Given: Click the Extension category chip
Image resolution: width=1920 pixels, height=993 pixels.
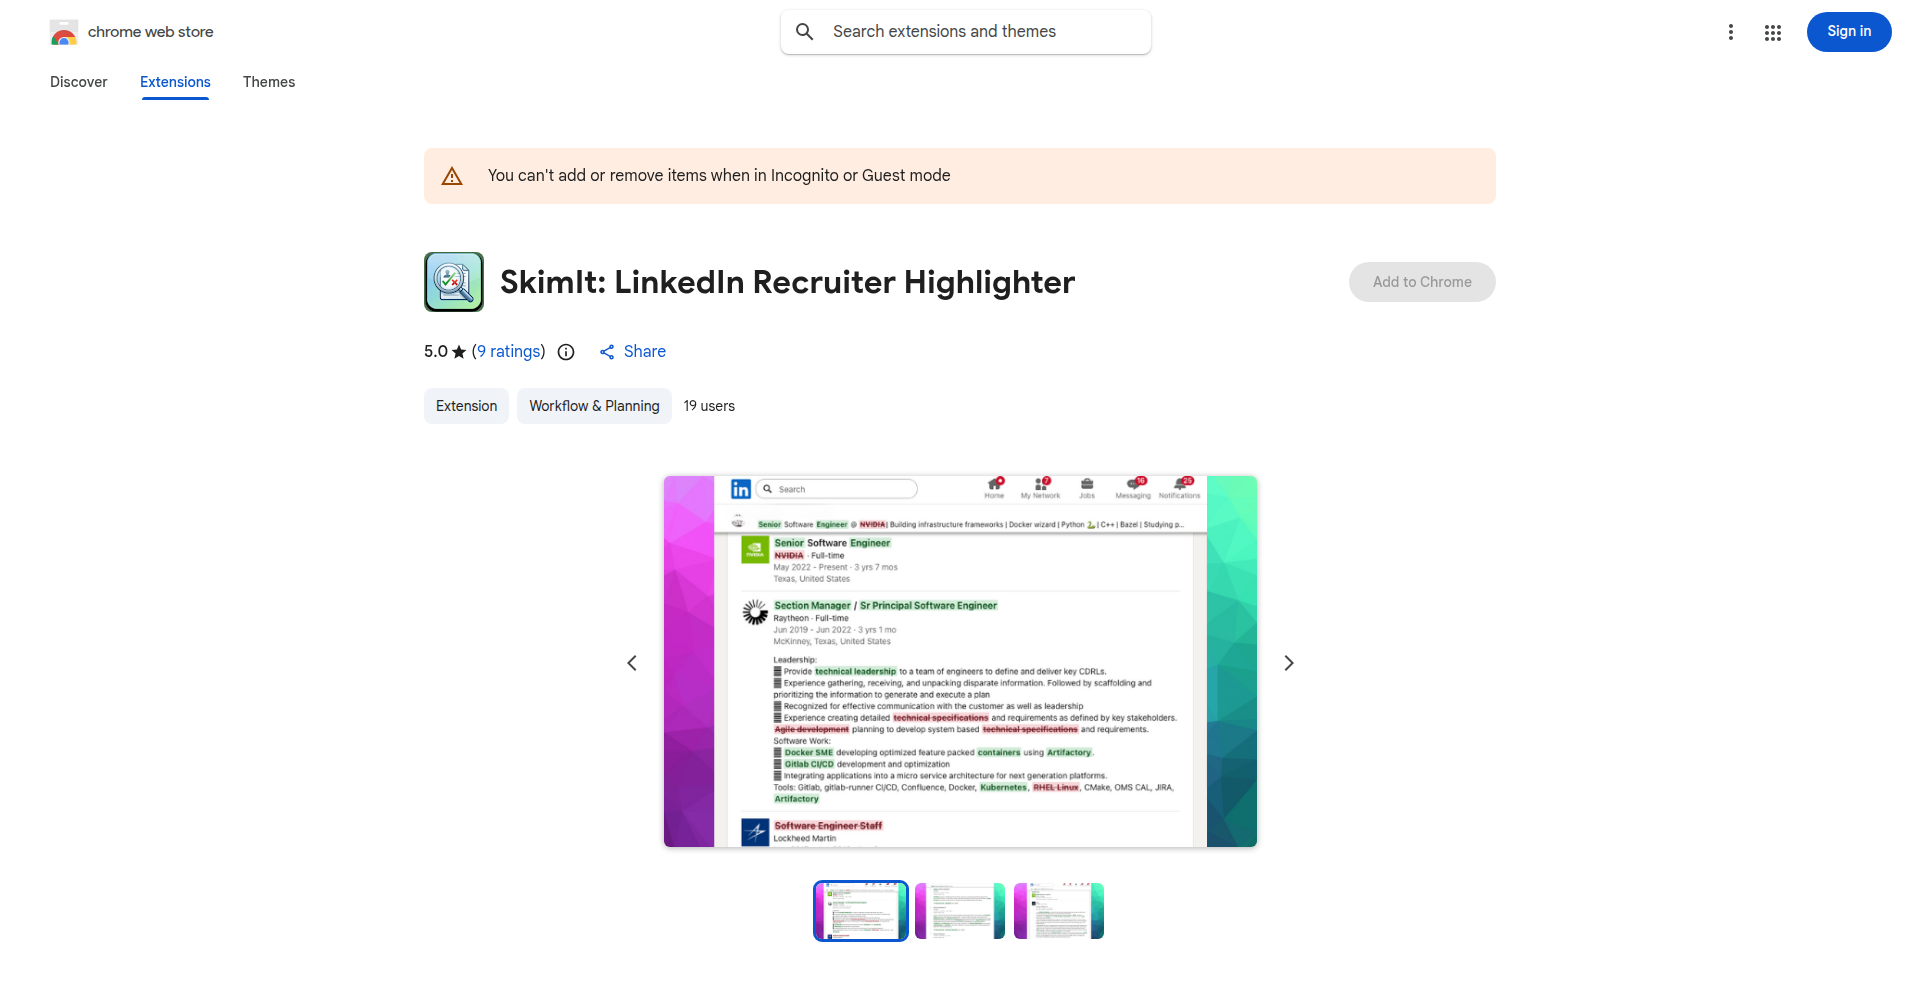Looking at the screenshot, I should coord(466,406).
